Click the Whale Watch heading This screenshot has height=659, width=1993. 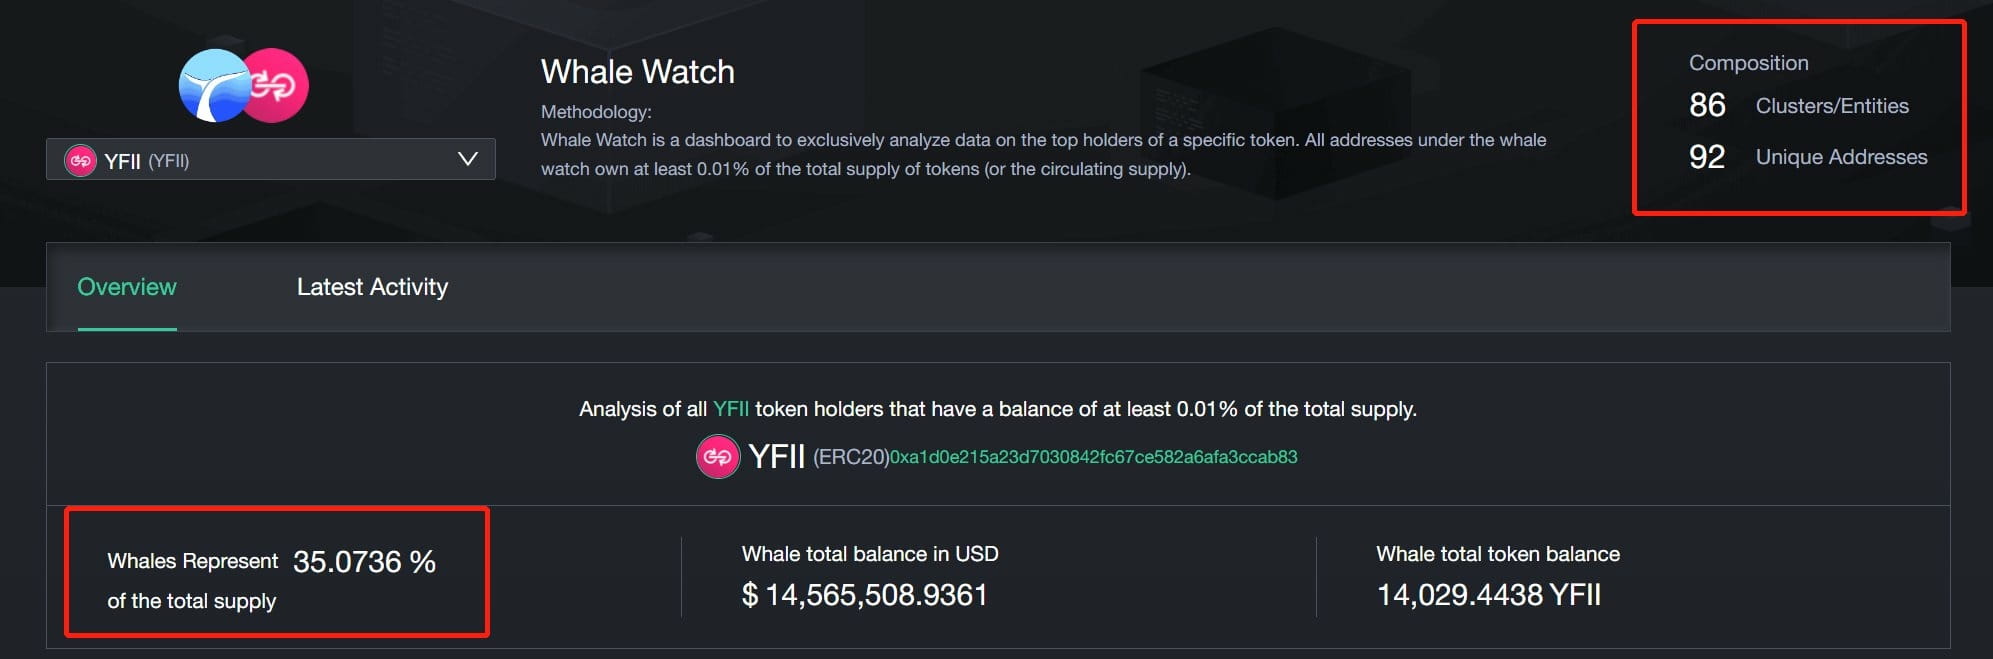tap(638, 72)
